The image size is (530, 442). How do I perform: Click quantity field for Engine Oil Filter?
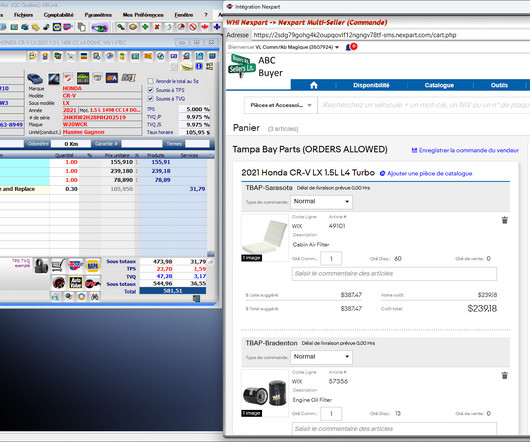coord(331,414)
